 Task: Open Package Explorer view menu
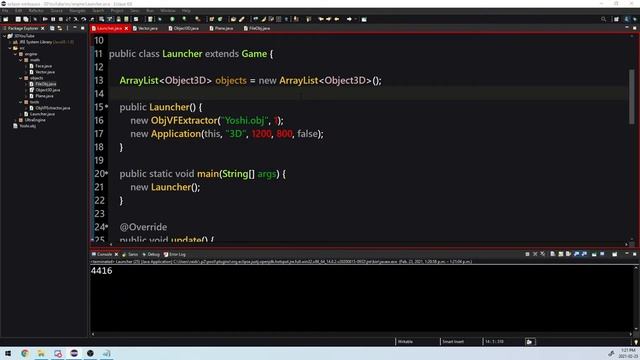[x=67, y=28]
